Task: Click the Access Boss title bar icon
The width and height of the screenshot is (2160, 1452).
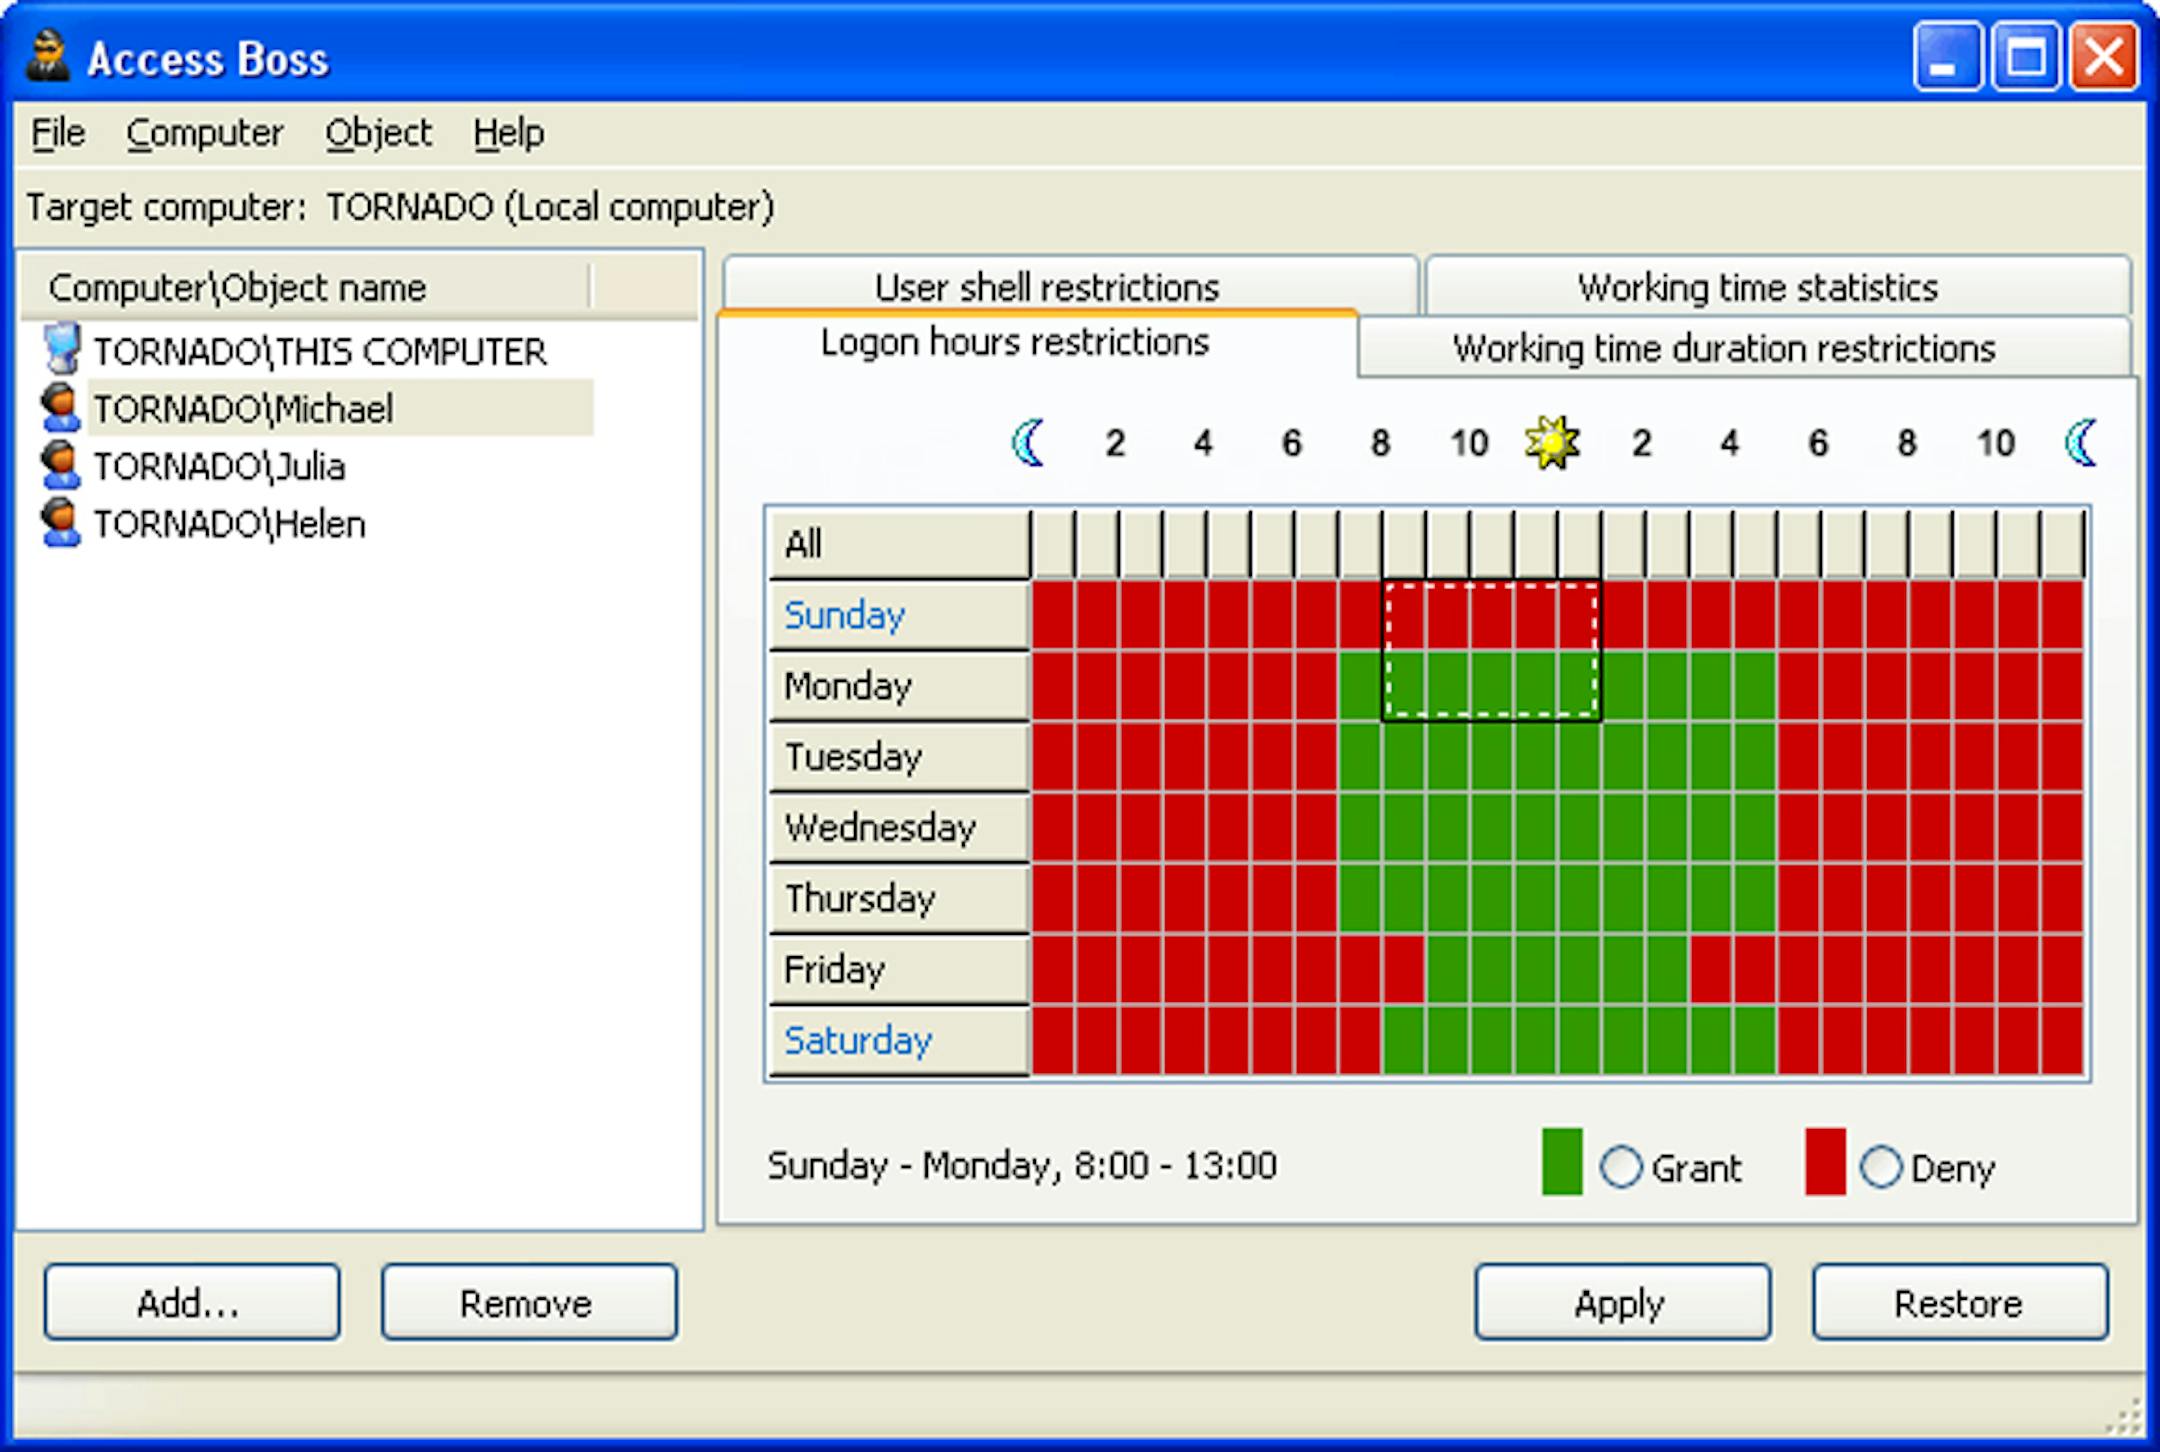Action: 47,55
